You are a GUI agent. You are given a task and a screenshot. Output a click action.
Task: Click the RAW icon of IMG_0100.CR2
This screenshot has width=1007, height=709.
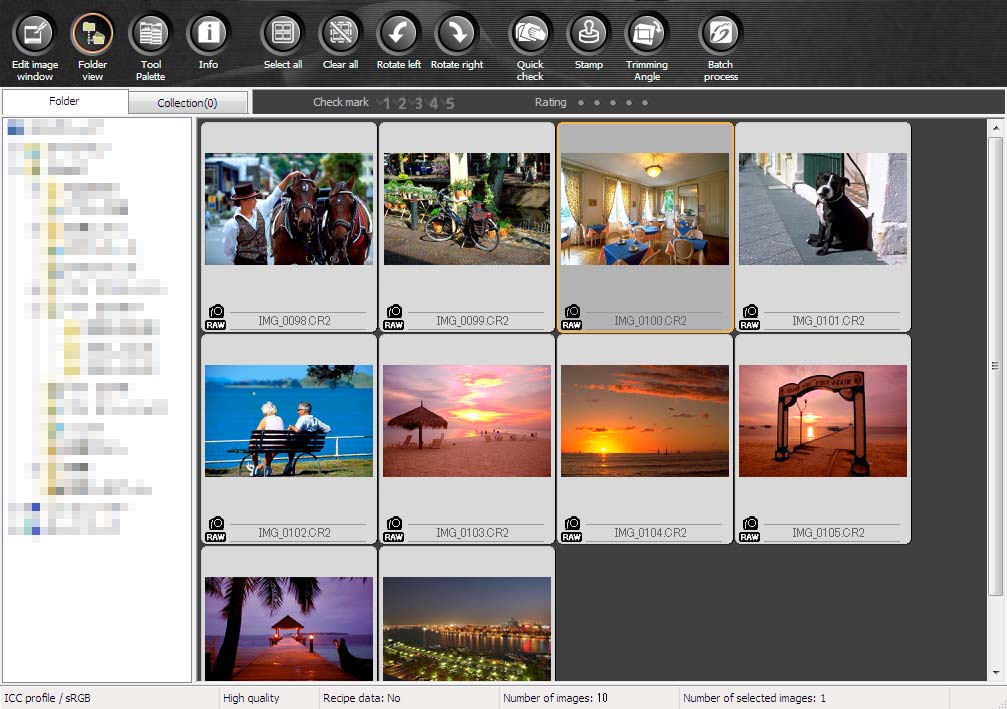pos(572,317)
